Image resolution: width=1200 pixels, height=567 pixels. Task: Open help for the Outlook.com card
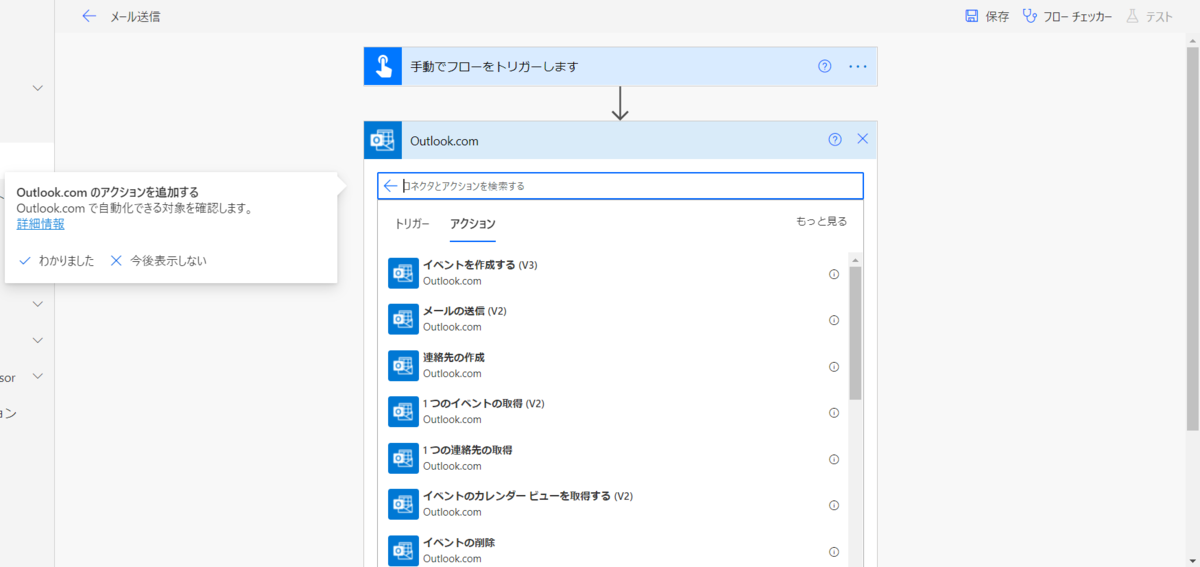click(x=835, y=140)
